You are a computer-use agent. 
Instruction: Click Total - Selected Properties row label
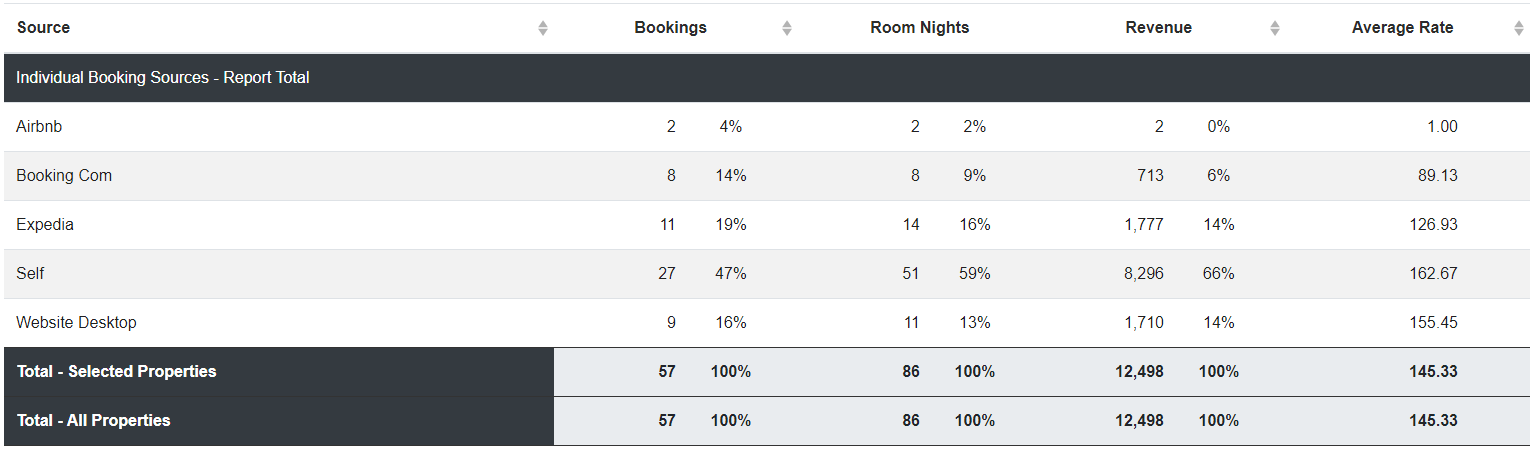[x=116, y=371]
